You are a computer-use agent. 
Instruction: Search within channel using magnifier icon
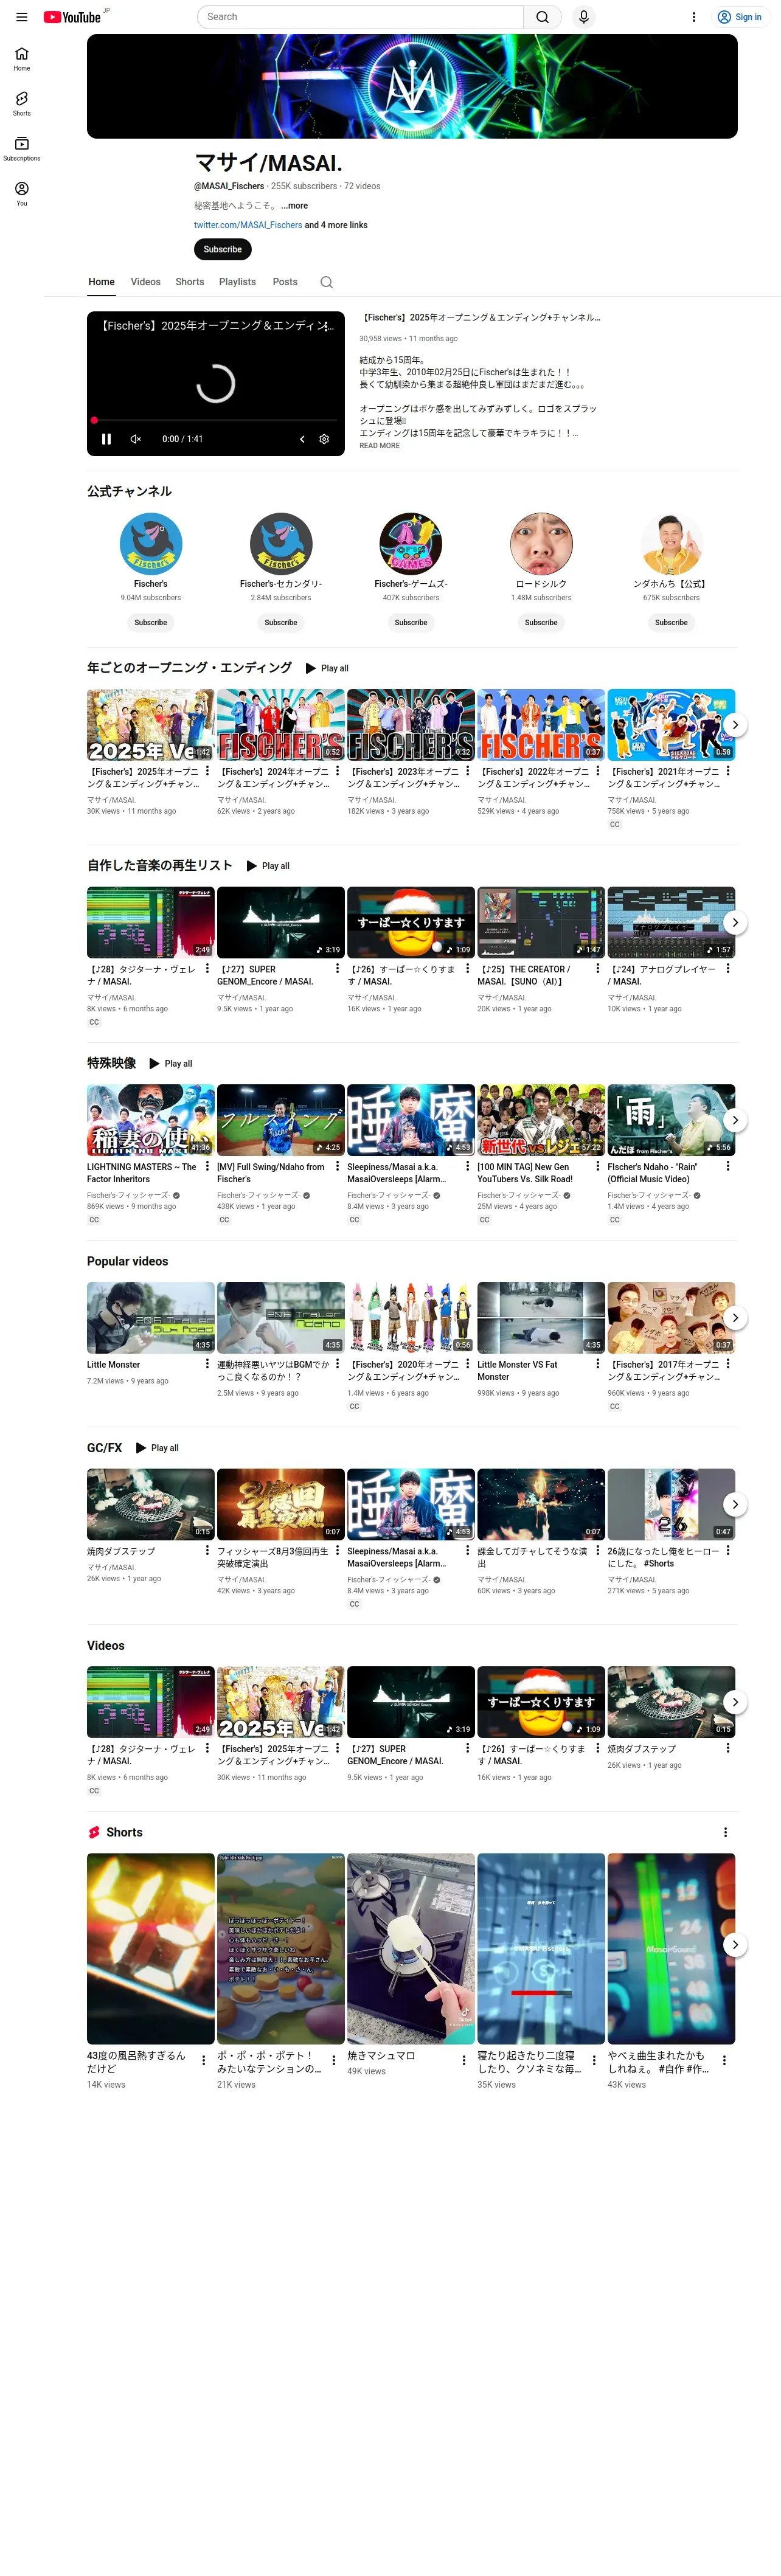[x=326, y=282]
